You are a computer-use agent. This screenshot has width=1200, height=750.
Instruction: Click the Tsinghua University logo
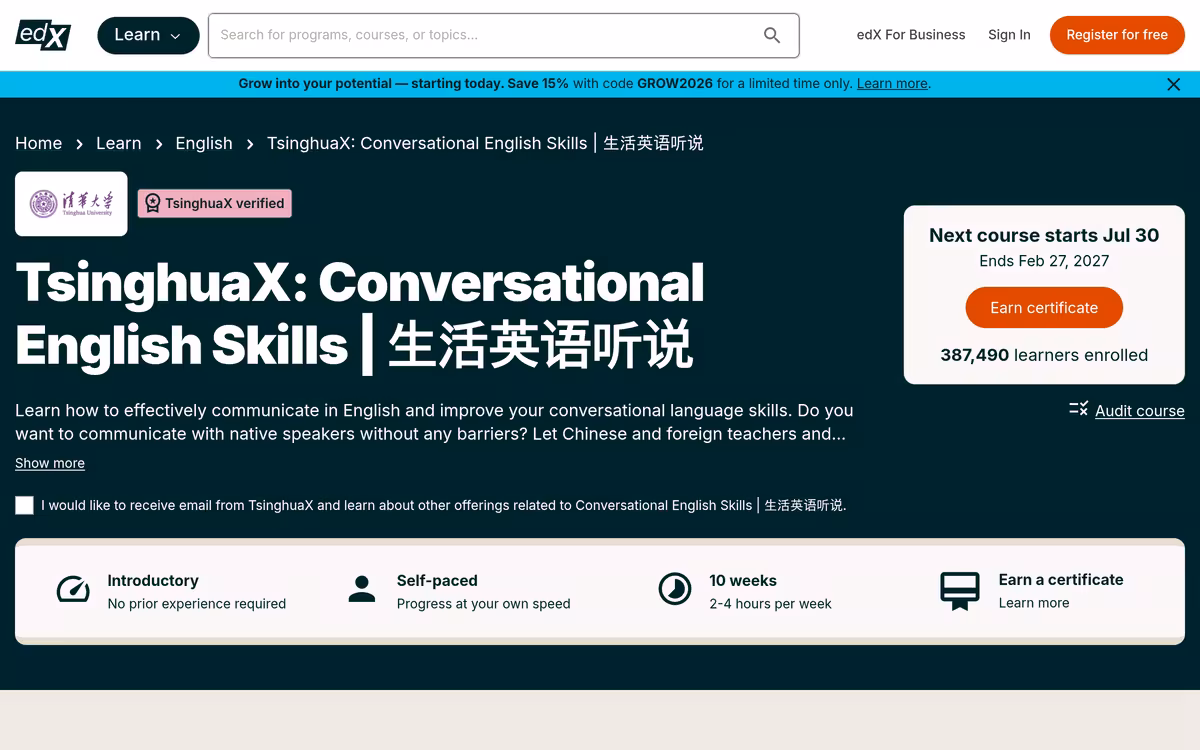71,204
